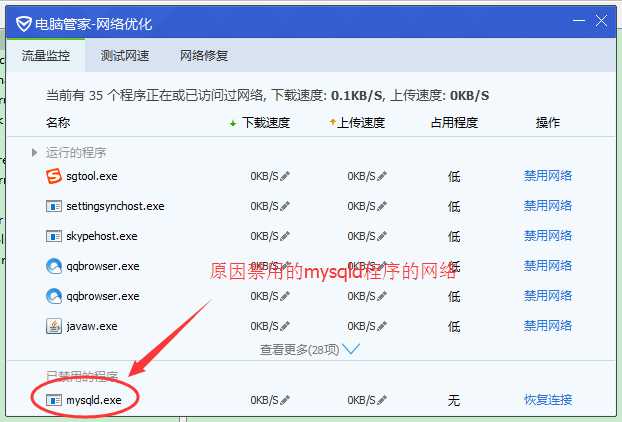
Task: Open the 网络修复 tab
Action: [204, 56]
